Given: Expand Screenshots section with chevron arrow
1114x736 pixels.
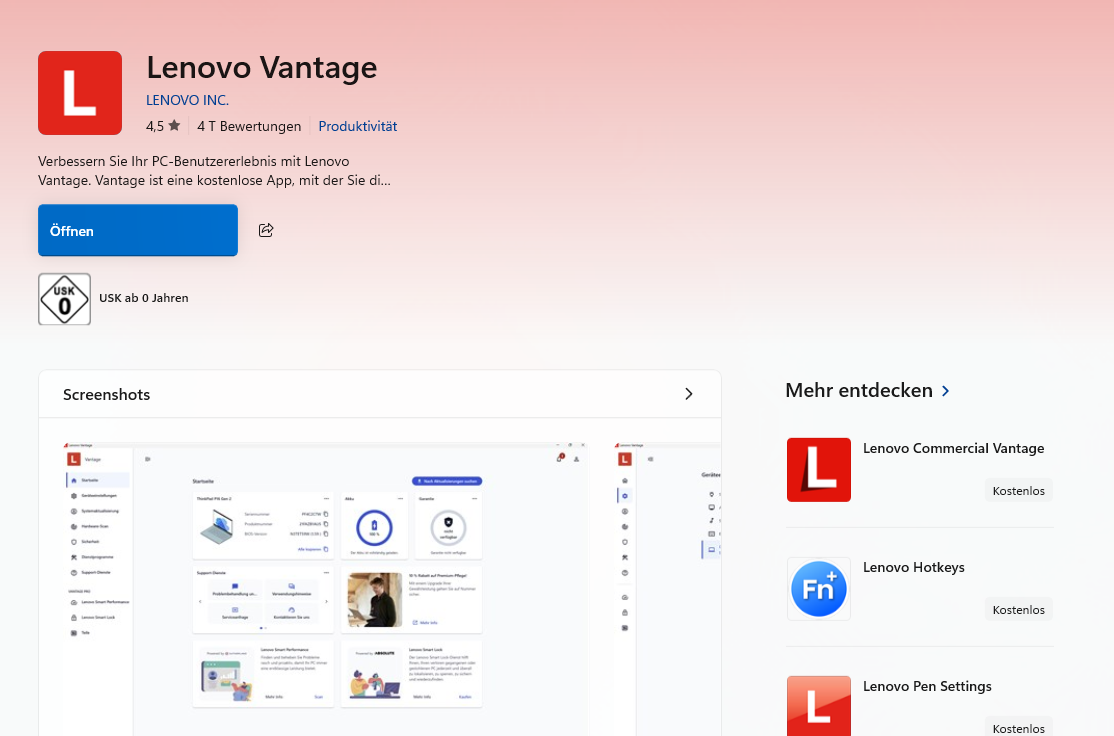Looking at the screenshot, I should click(x=688, y=394).
